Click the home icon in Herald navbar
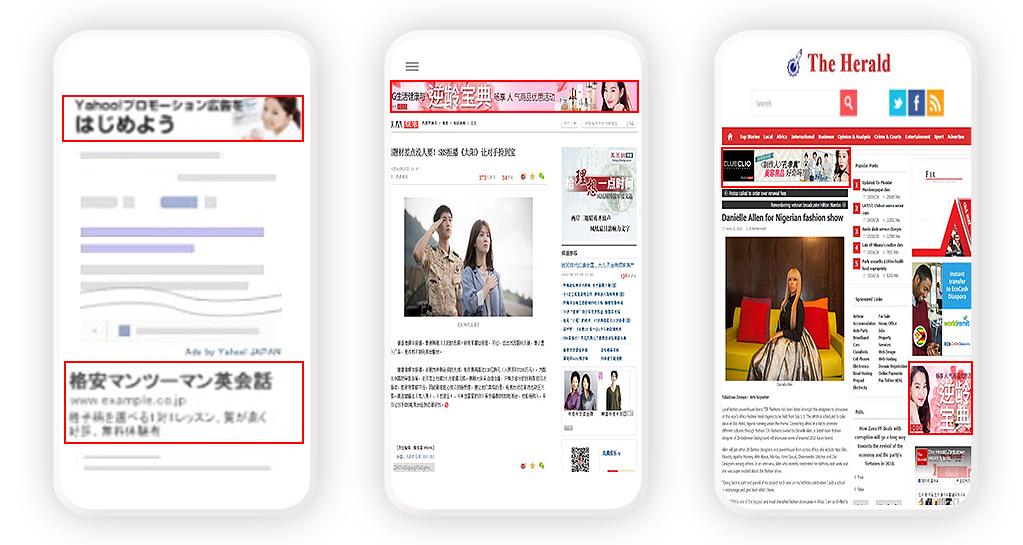Screen dimensions: 1023x545 (730, 136)
